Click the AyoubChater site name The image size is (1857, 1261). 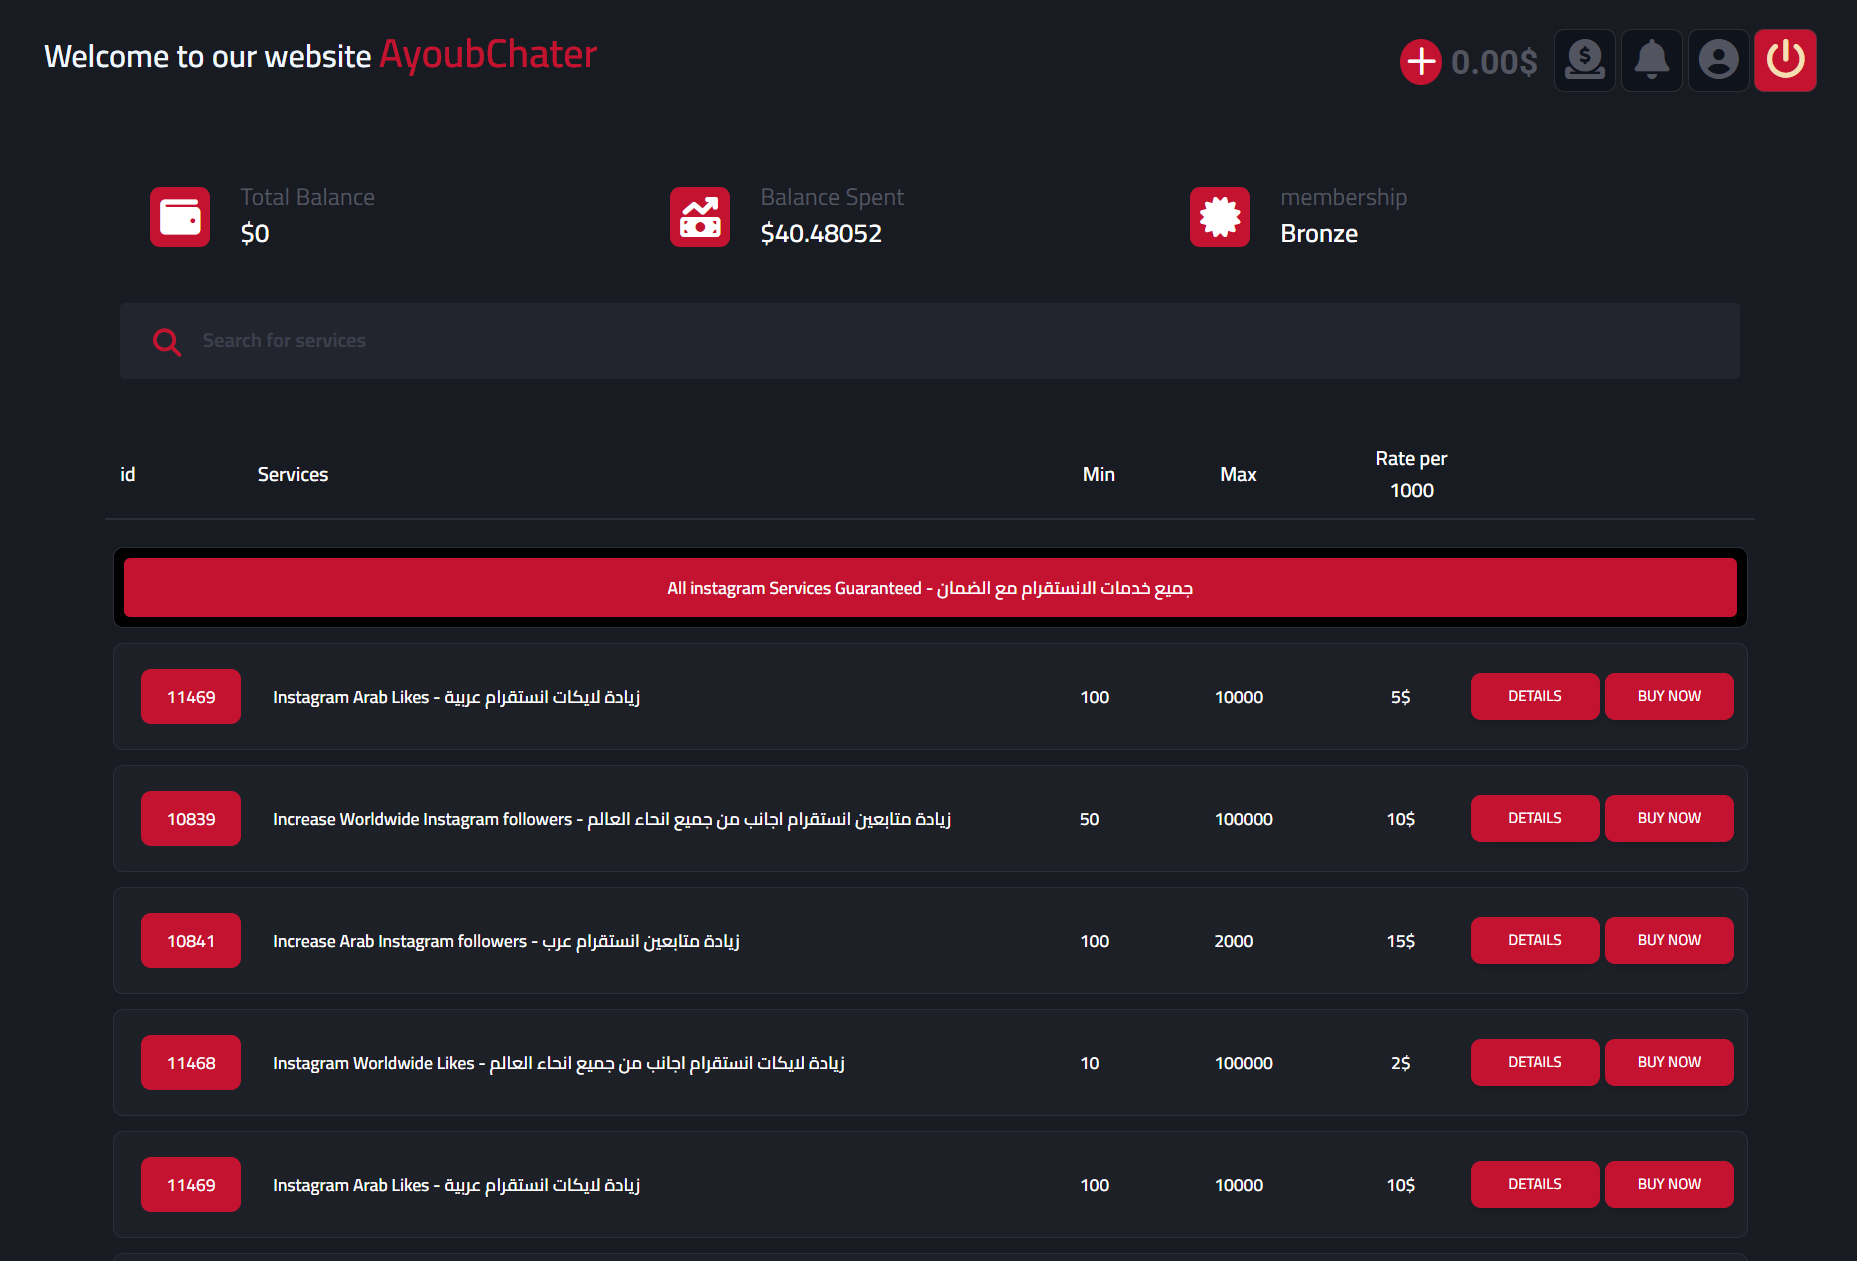point(488,55)
